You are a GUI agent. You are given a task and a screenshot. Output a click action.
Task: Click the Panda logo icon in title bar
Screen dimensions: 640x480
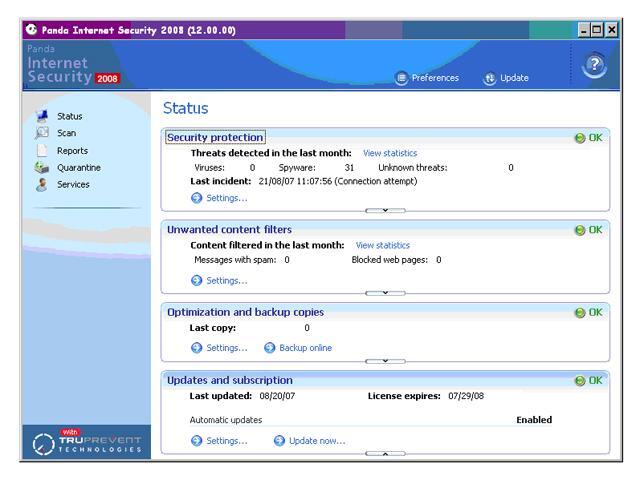click(x=31, y=29)
